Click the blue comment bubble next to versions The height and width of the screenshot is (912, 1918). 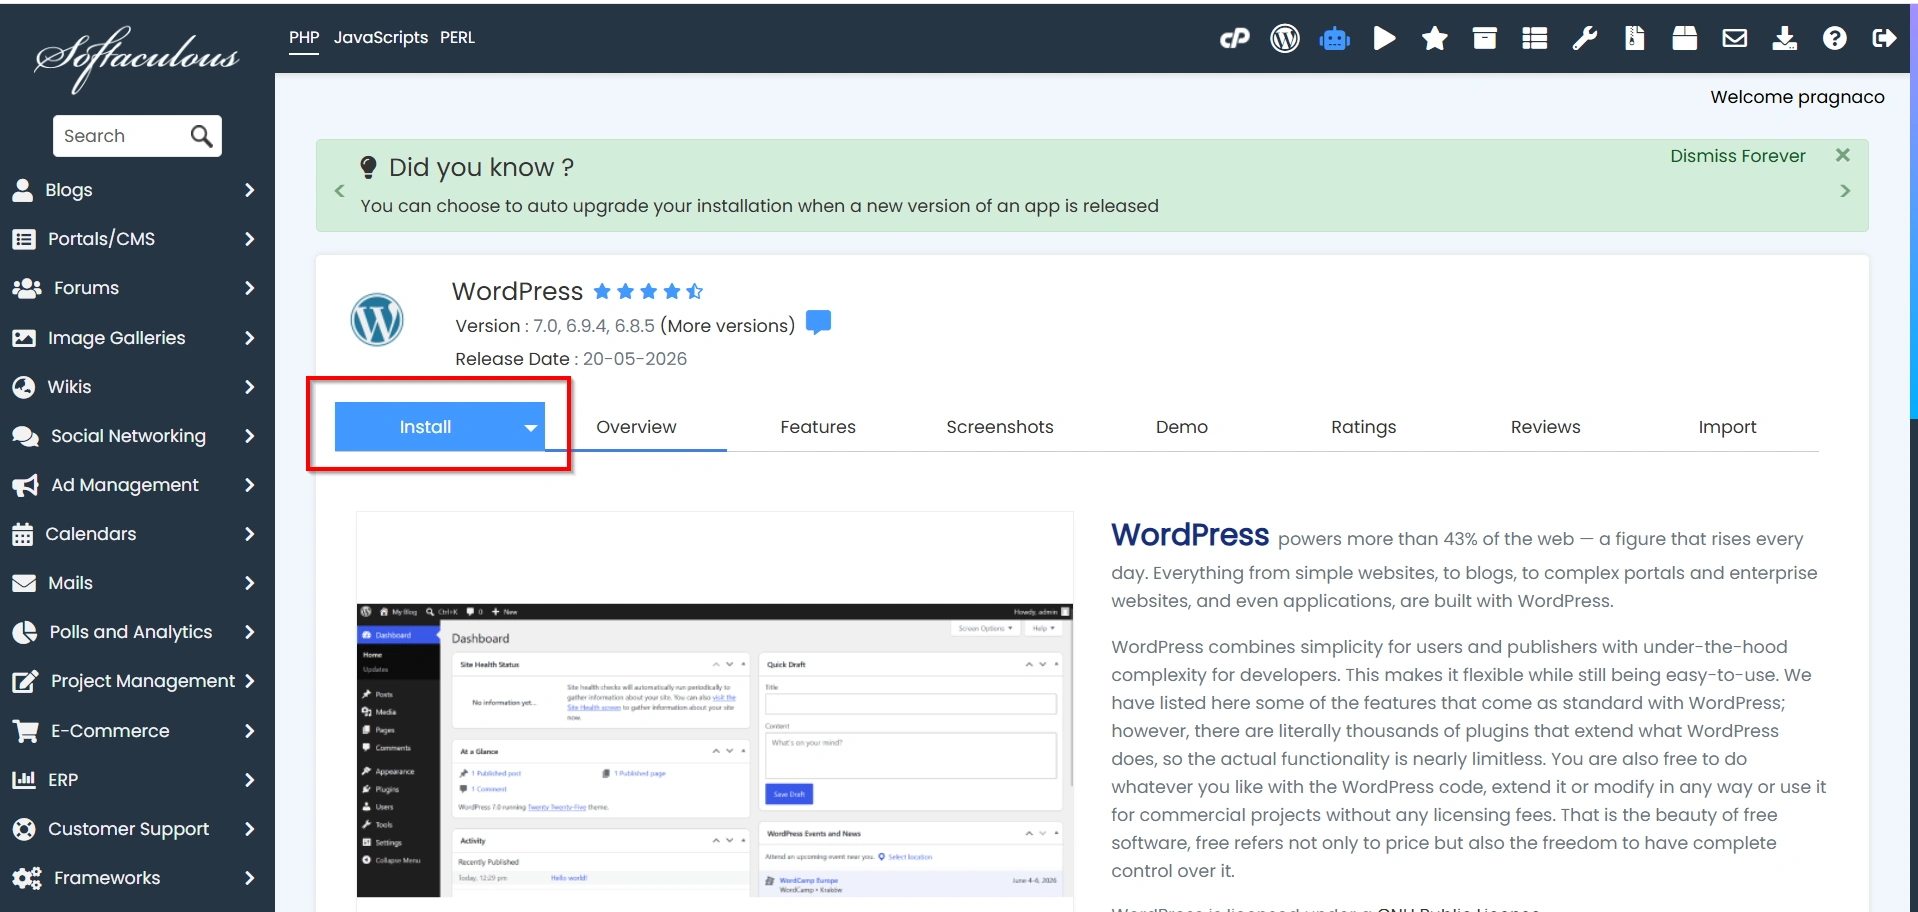coord(818,322)
